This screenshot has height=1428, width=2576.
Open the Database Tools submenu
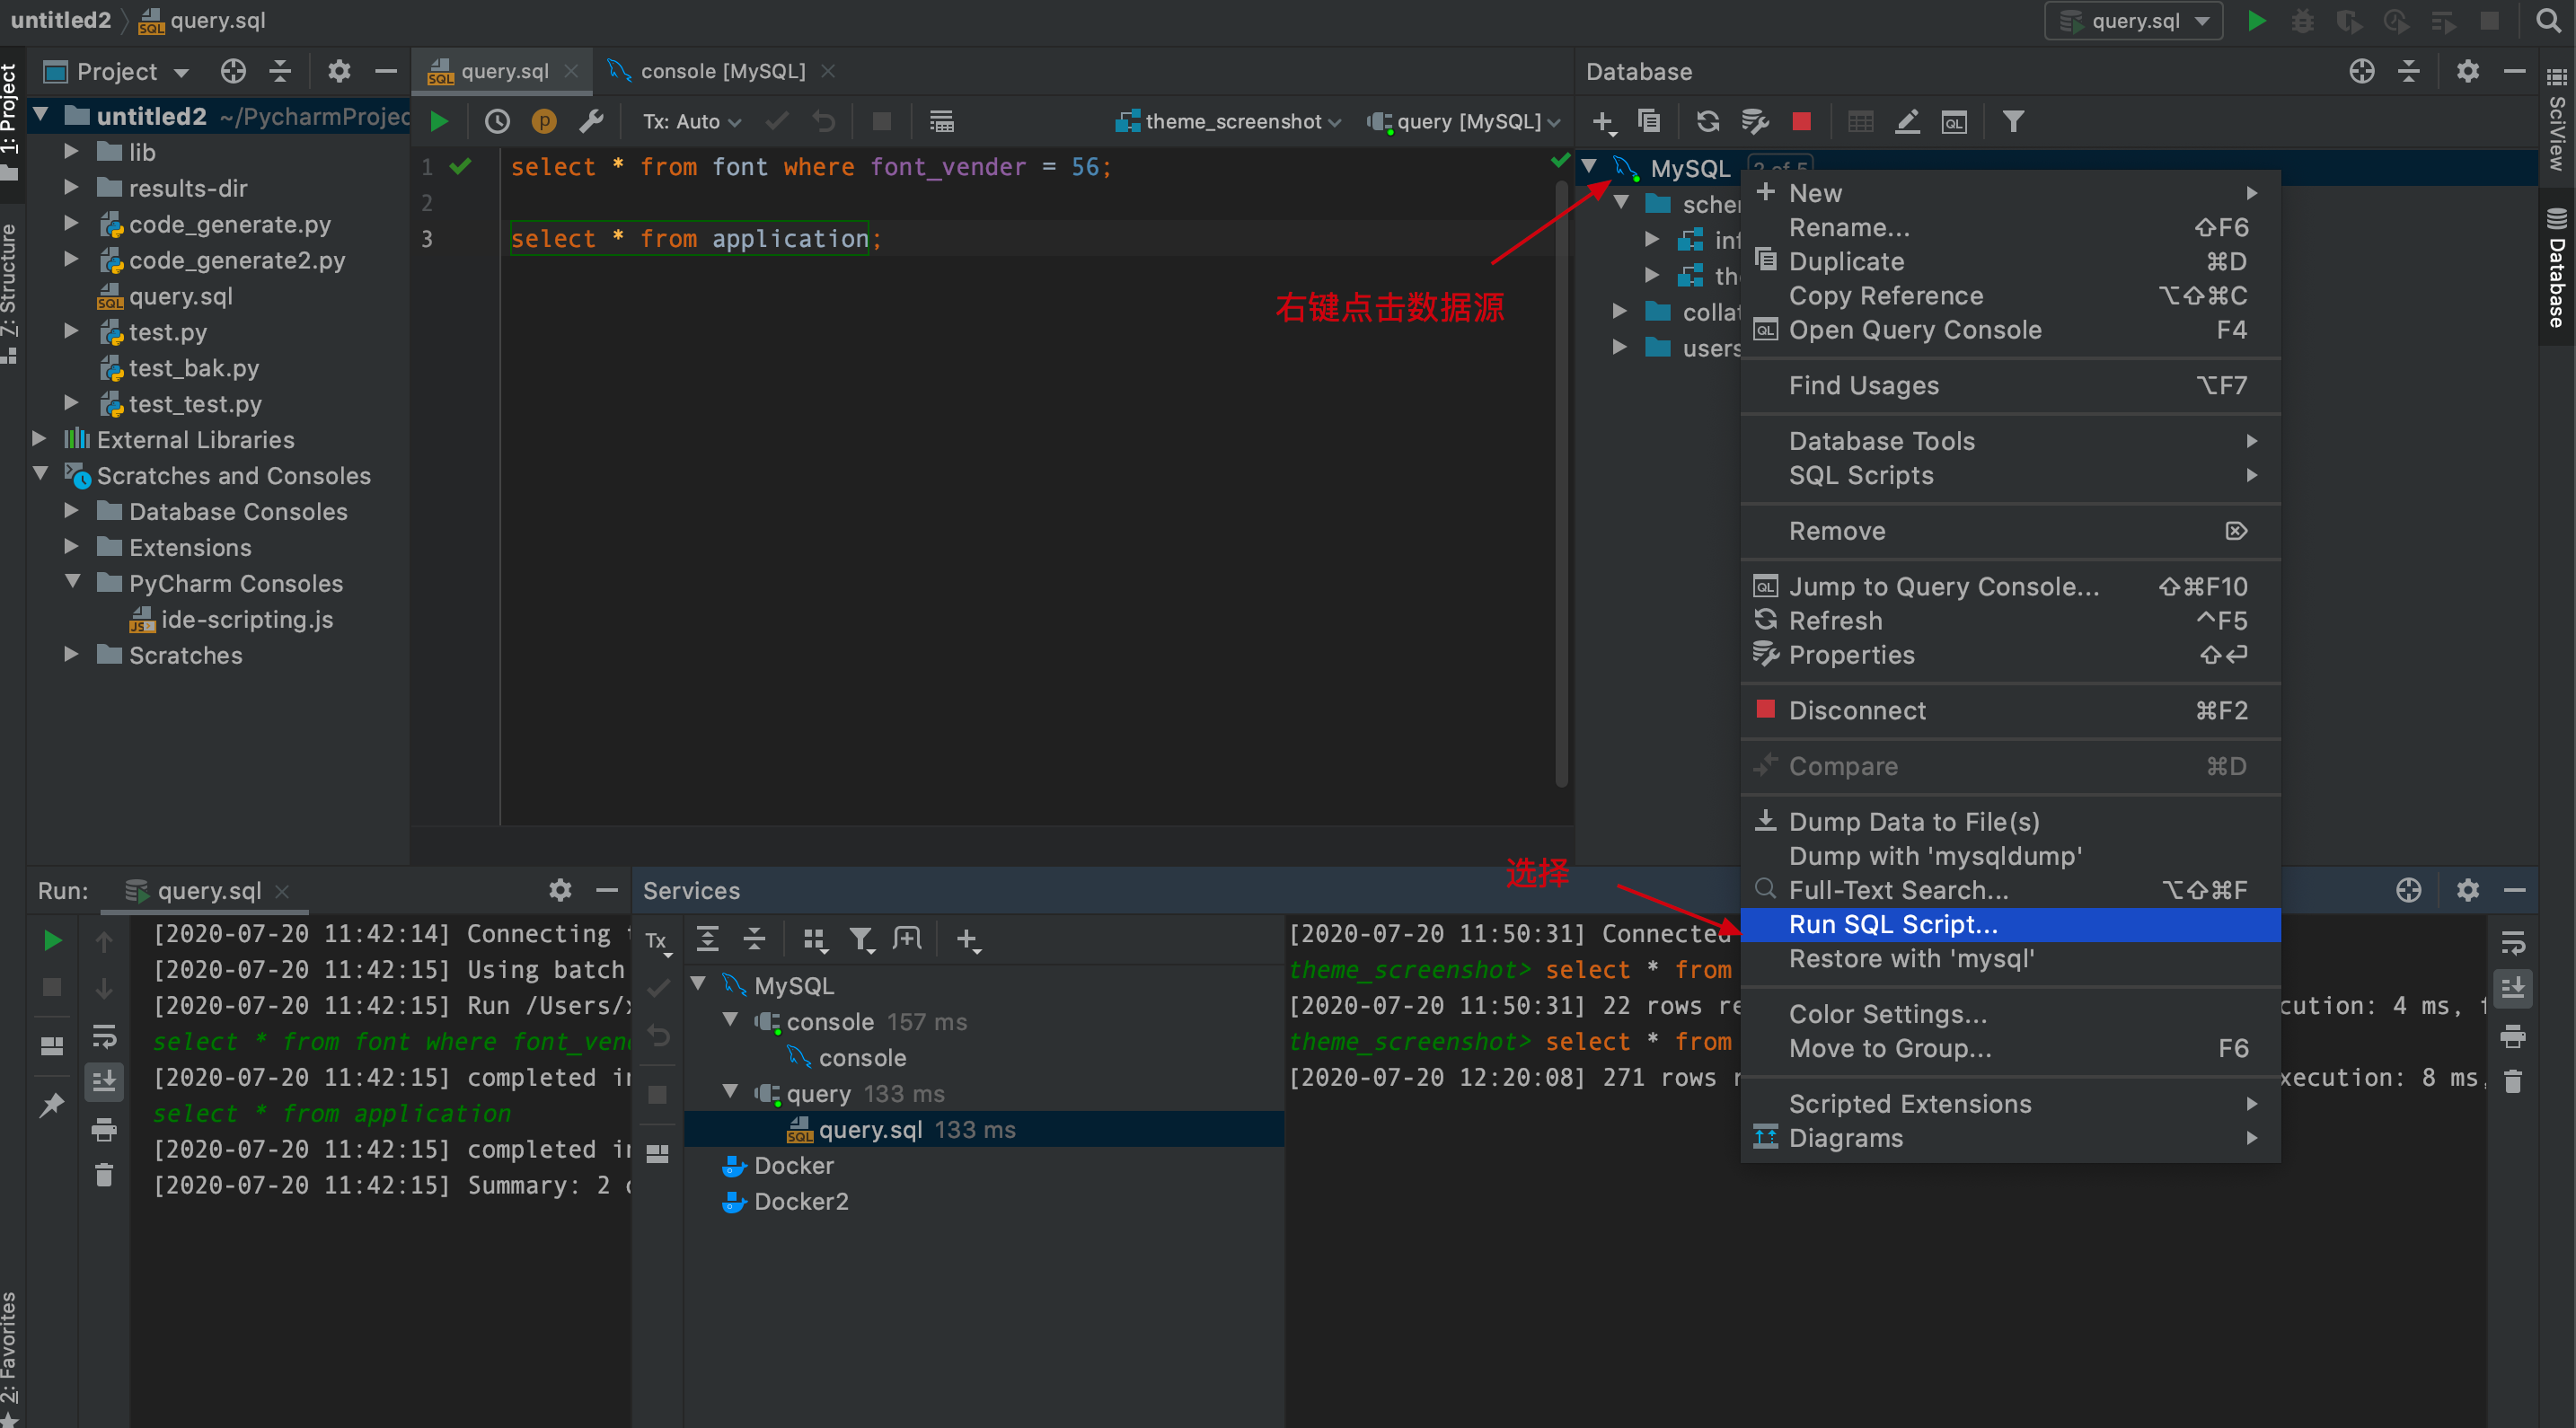coord(2010,441)
